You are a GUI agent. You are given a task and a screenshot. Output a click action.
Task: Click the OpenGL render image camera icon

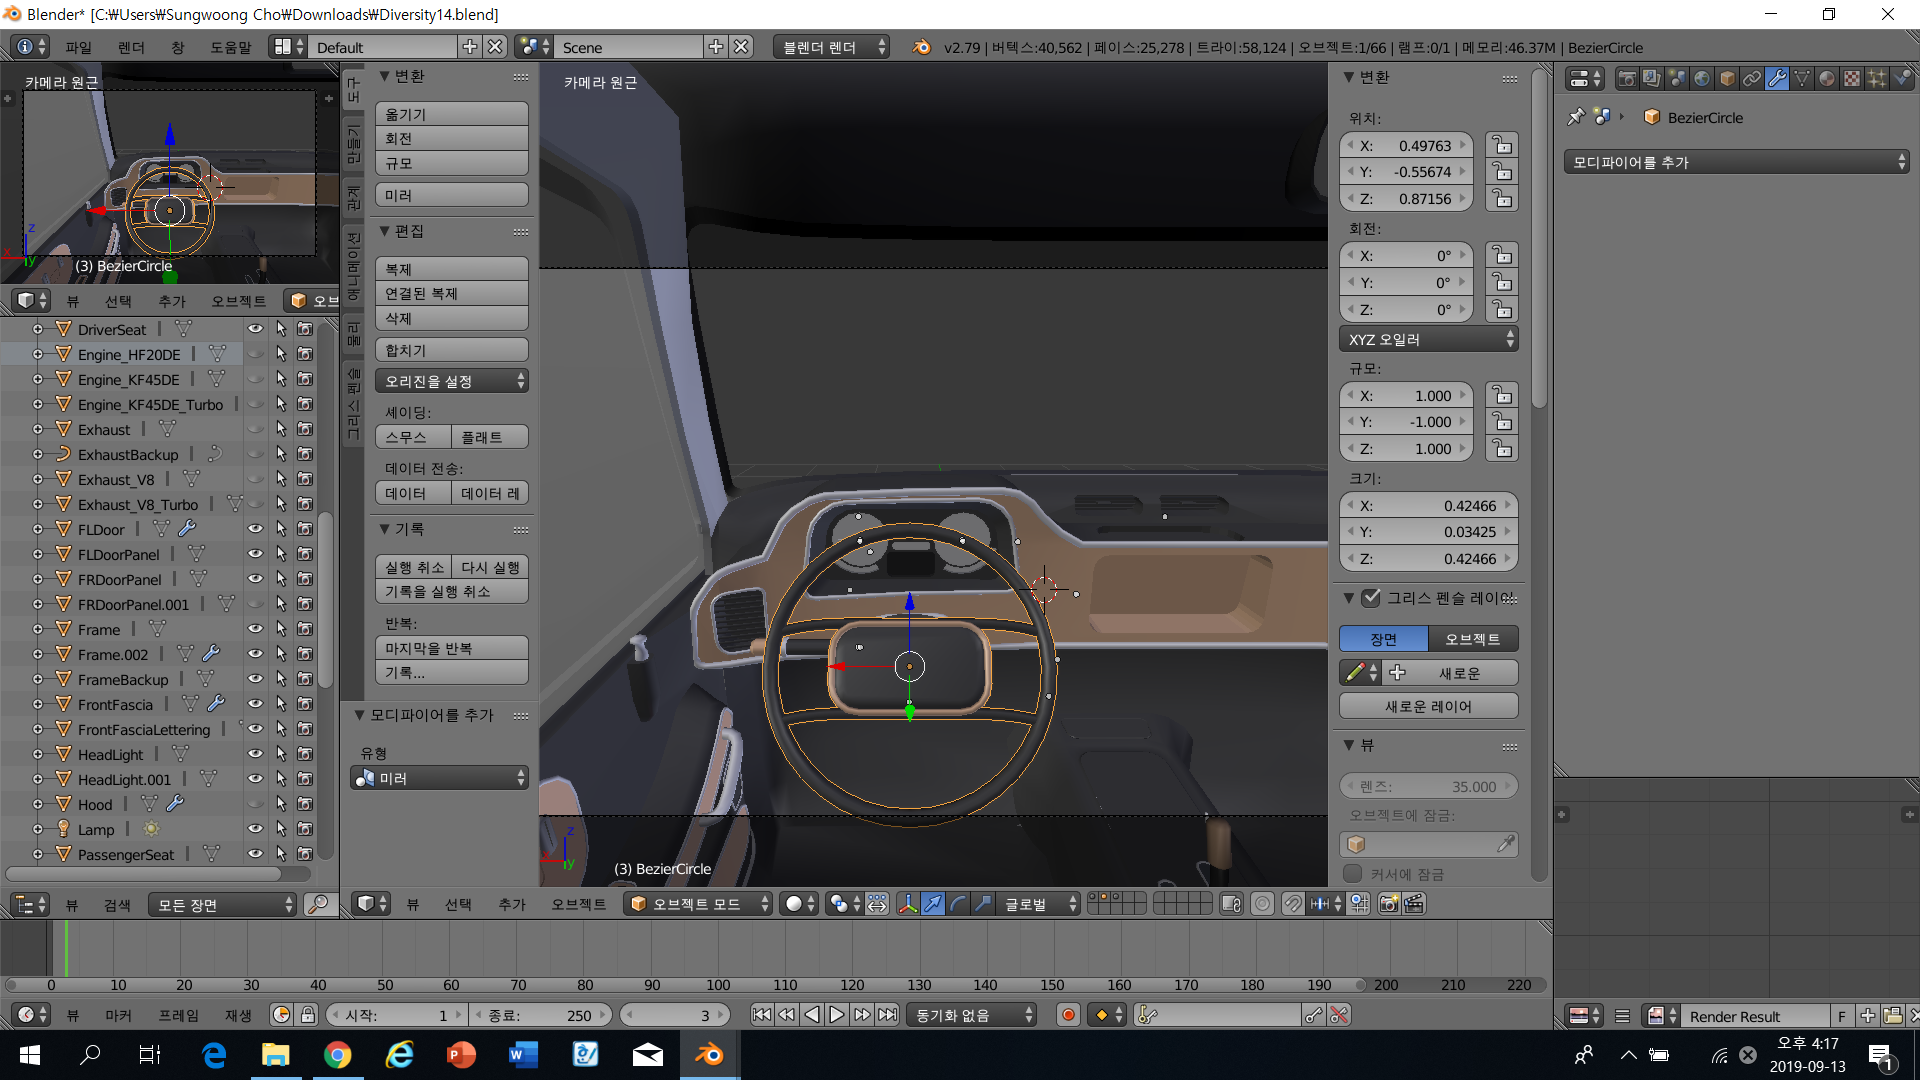pos(1389,904)
